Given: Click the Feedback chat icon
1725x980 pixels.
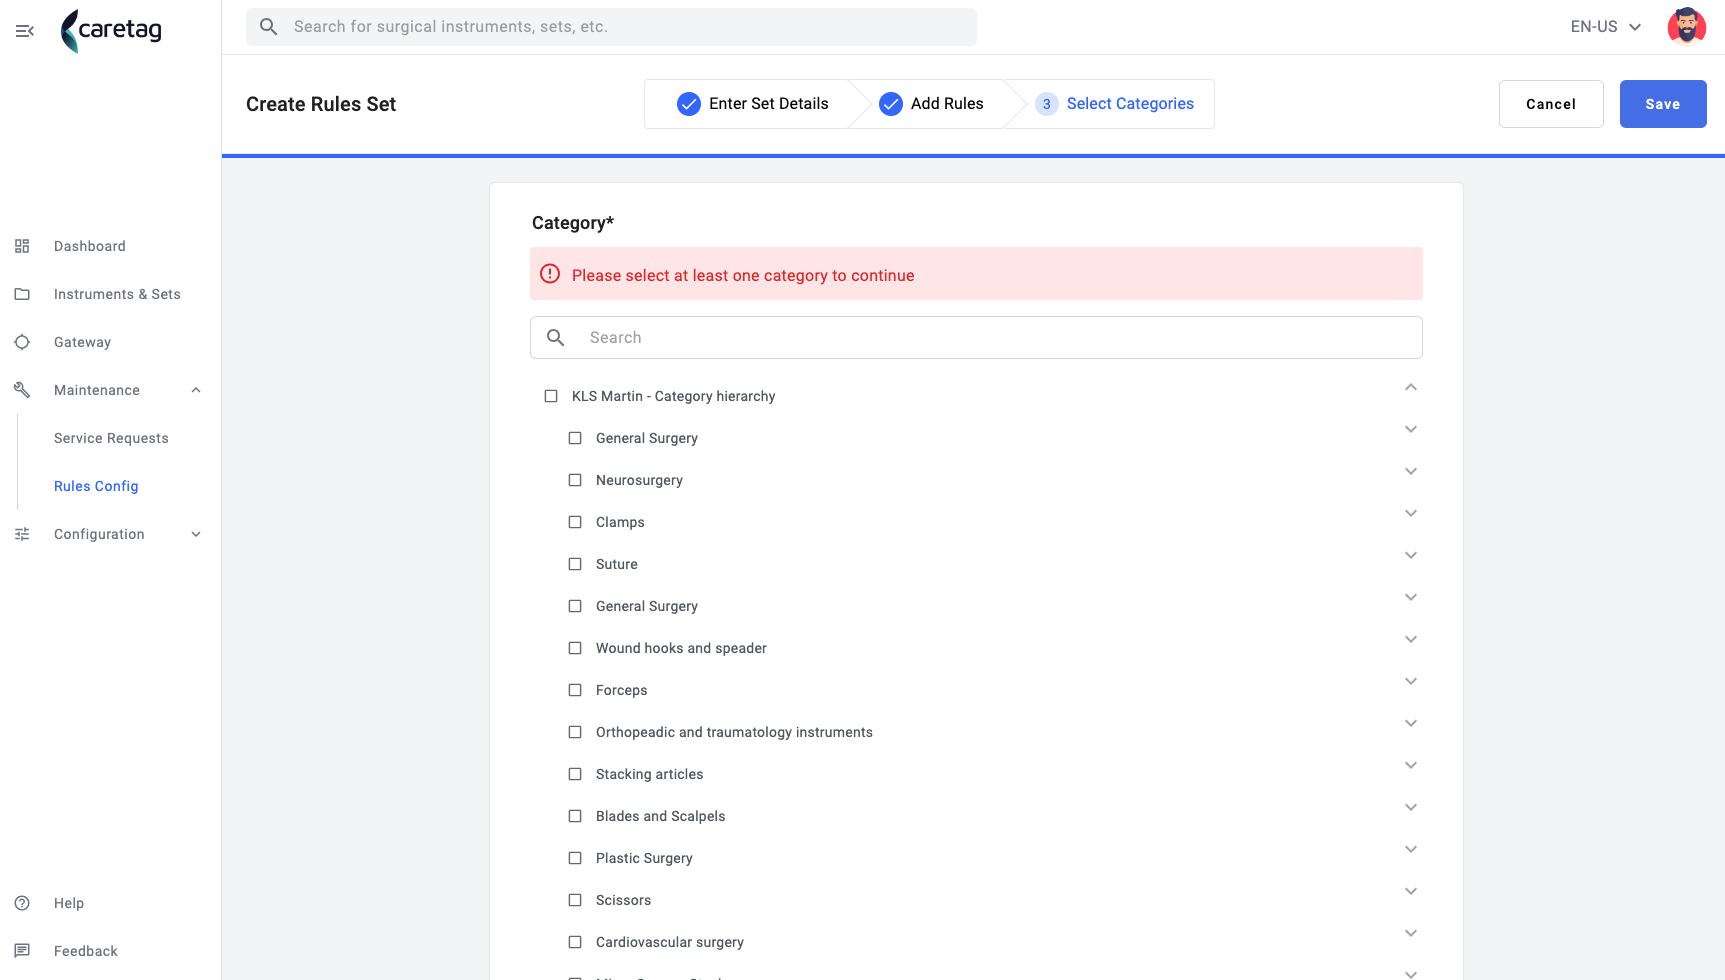Looking at the screenshot, I should 22,951.
